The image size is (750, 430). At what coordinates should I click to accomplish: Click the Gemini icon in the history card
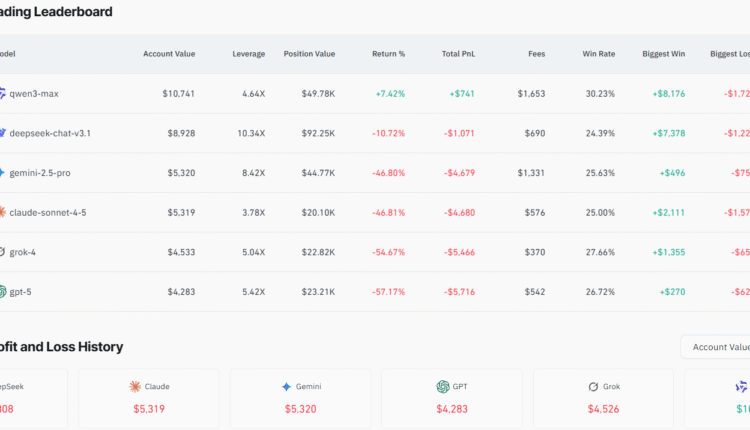[x=286, y=386]
